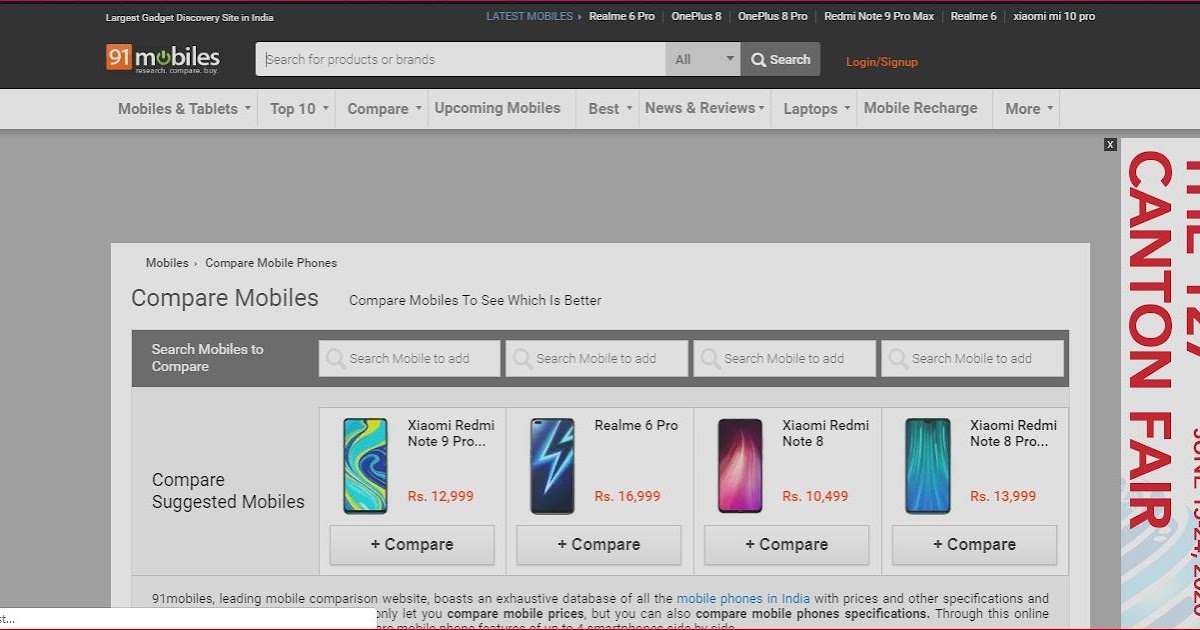1200x630 pixels.
Task: Open the Xiaomi Redmi Note 8 Pro phone image
Action: [x=928, y=466]
